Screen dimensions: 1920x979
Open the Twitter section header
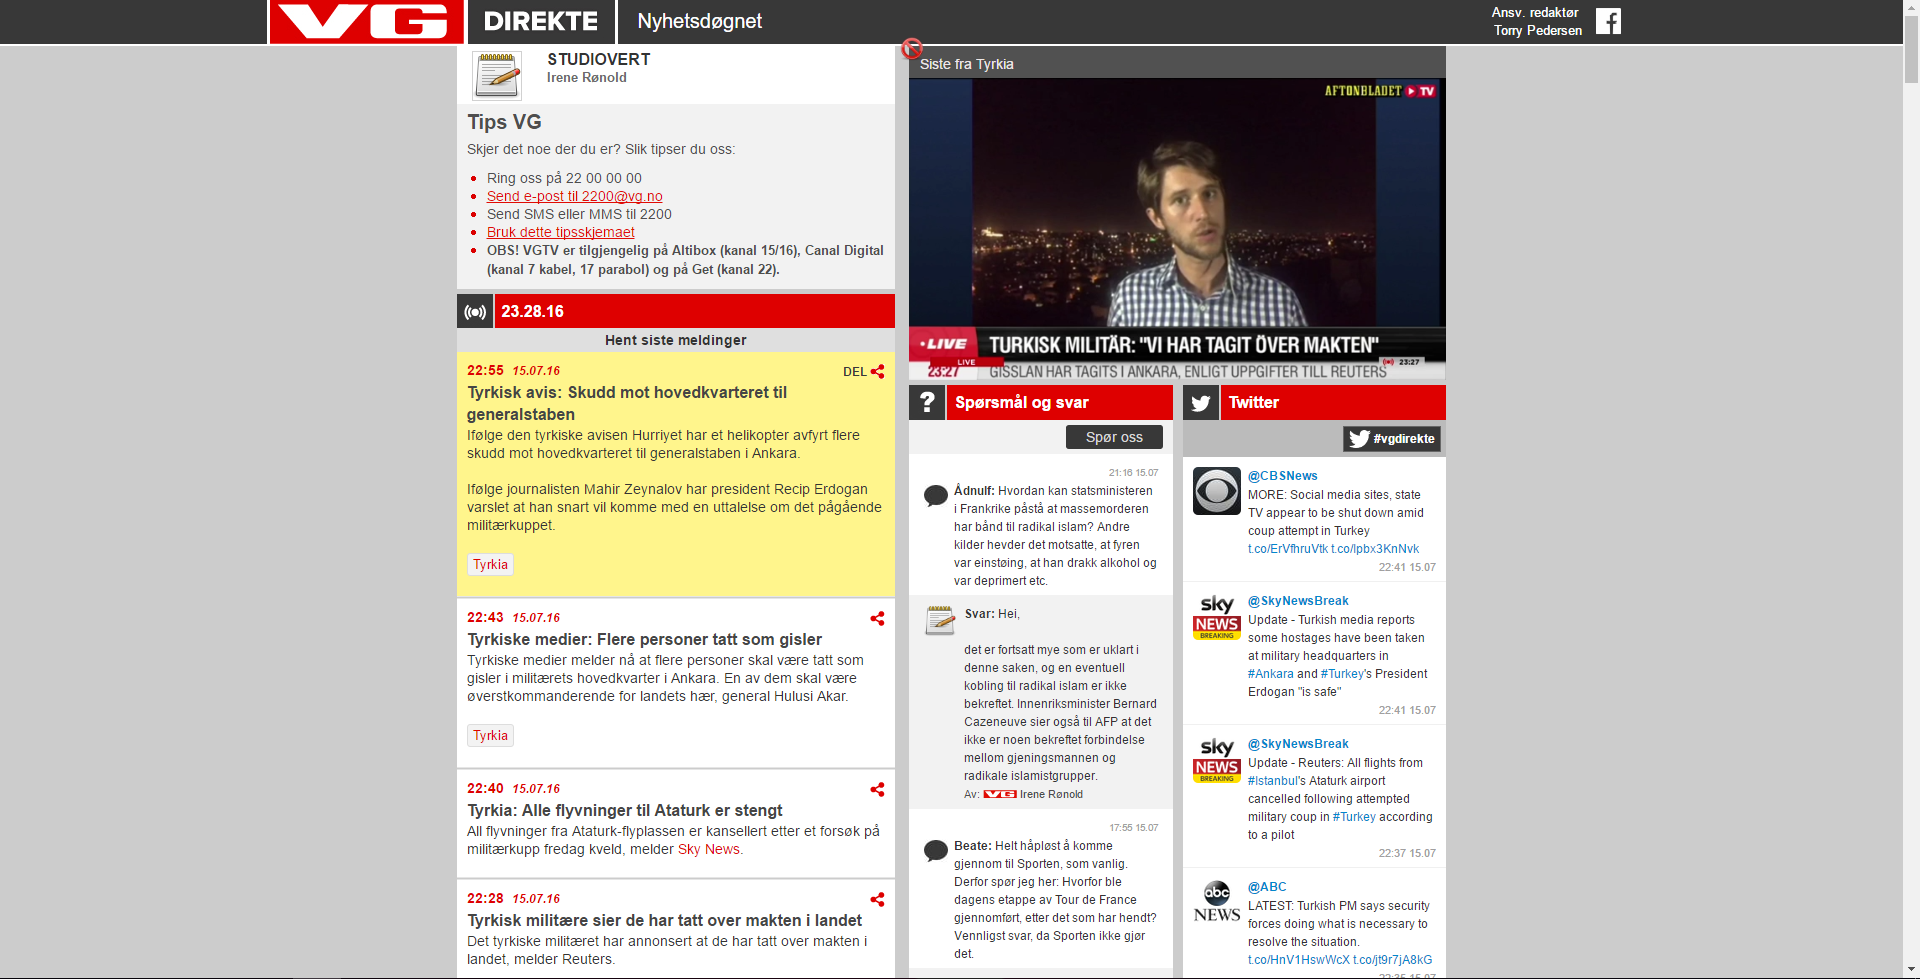(1333, 402)
